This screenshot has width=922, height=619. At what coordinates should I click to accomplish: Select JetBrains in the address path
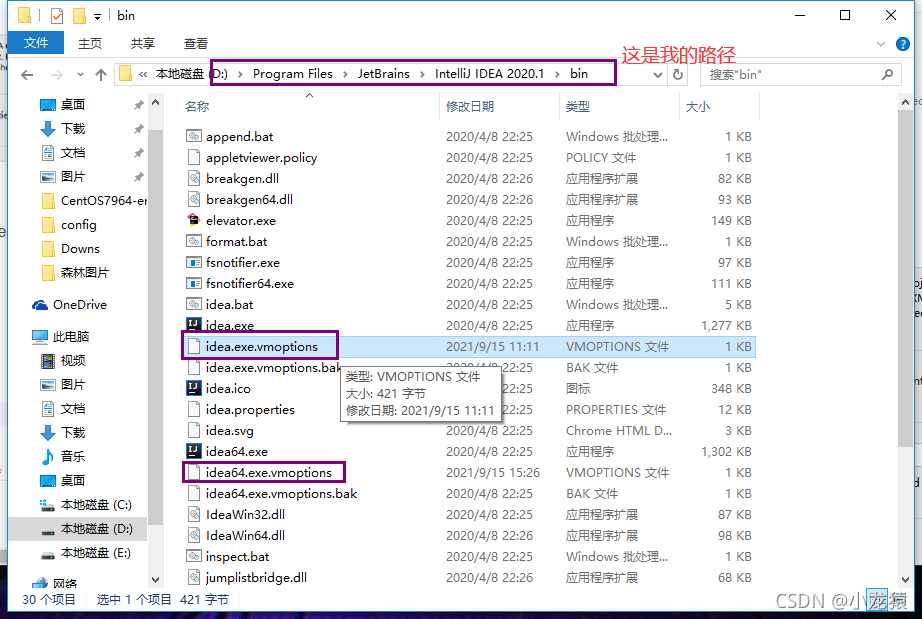pos(383,73)
